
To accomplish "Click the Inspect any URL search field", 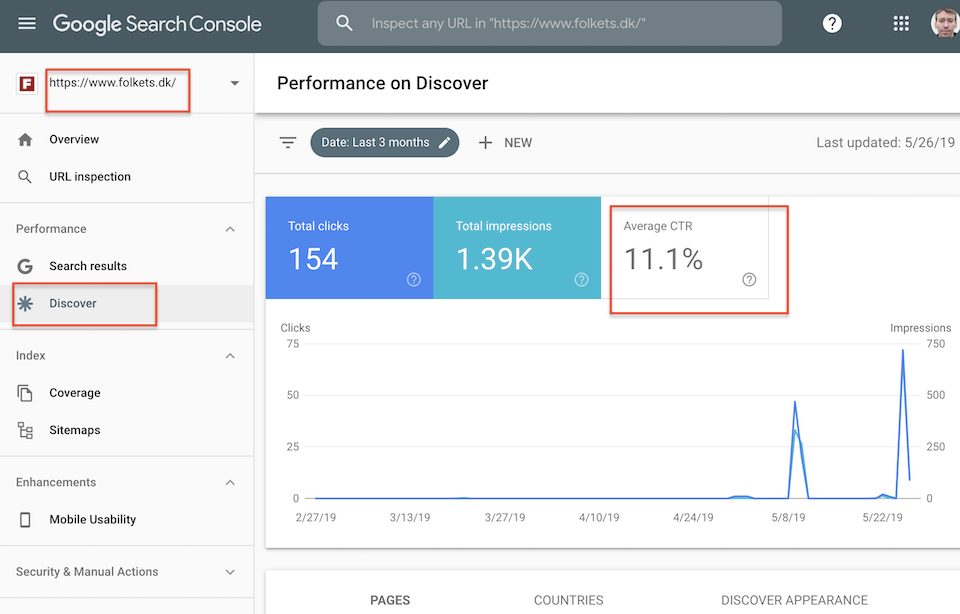I will [x=550, y=23].
